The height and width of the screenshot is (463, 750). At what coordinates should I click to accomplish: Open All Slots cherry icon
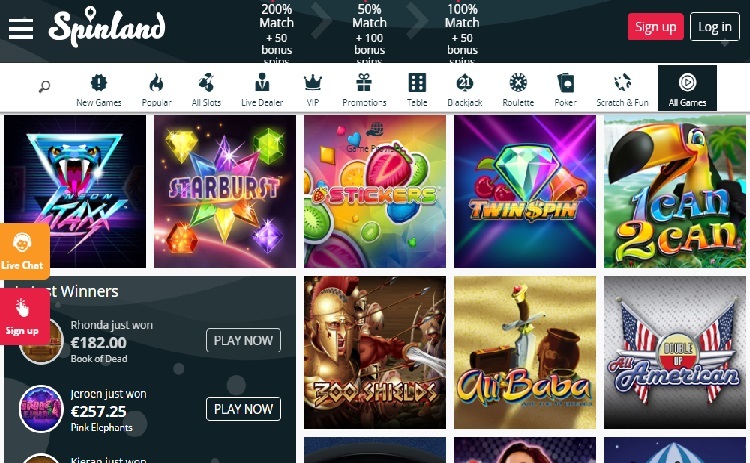[x=206, y=89]
